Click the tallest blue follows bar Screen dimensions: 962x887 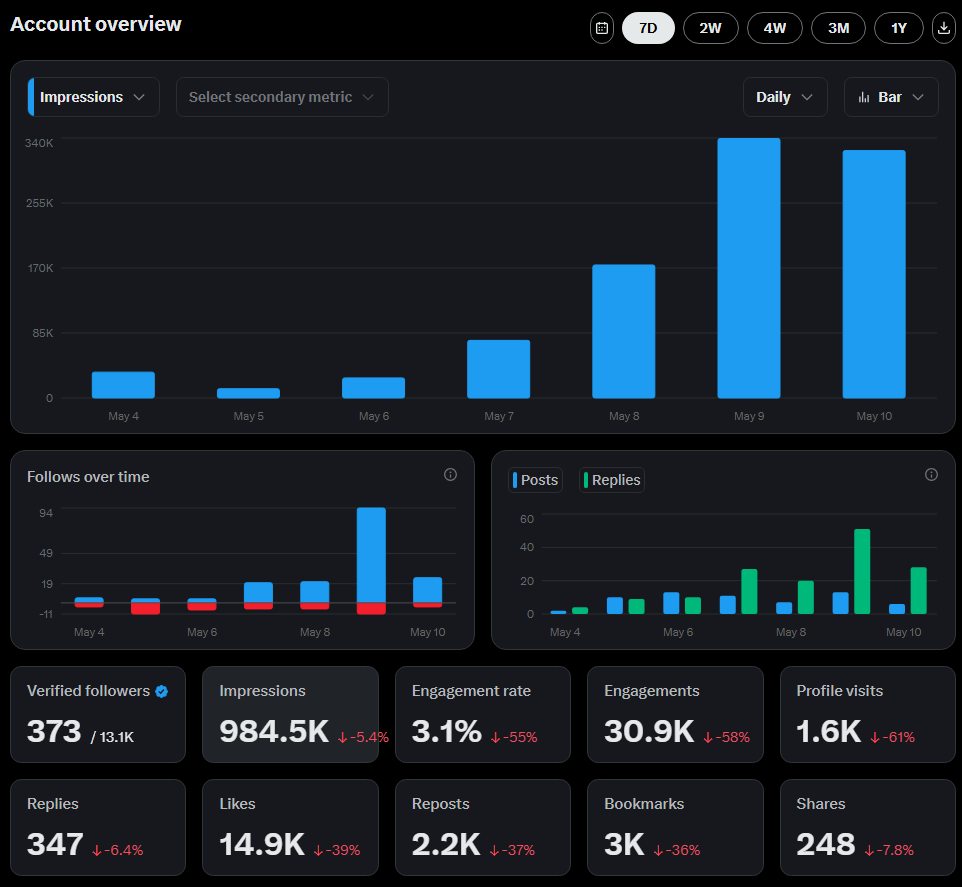click(371, 555)
